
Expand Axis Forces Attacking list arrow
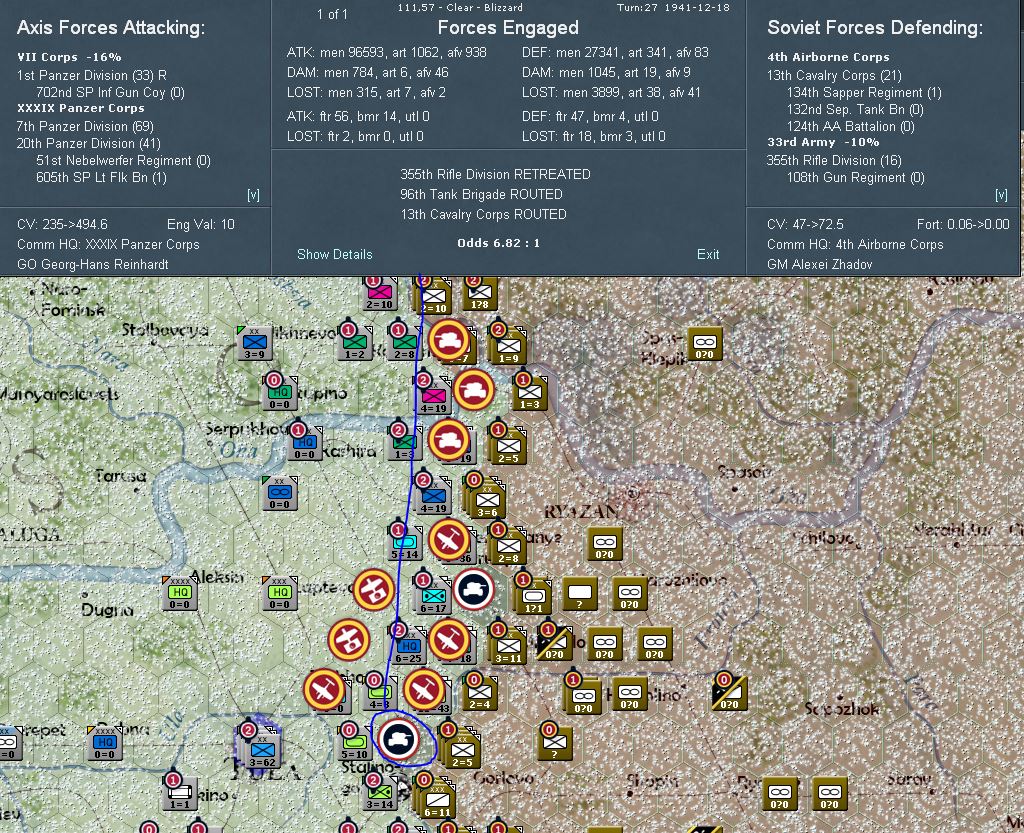coord(253,195)
